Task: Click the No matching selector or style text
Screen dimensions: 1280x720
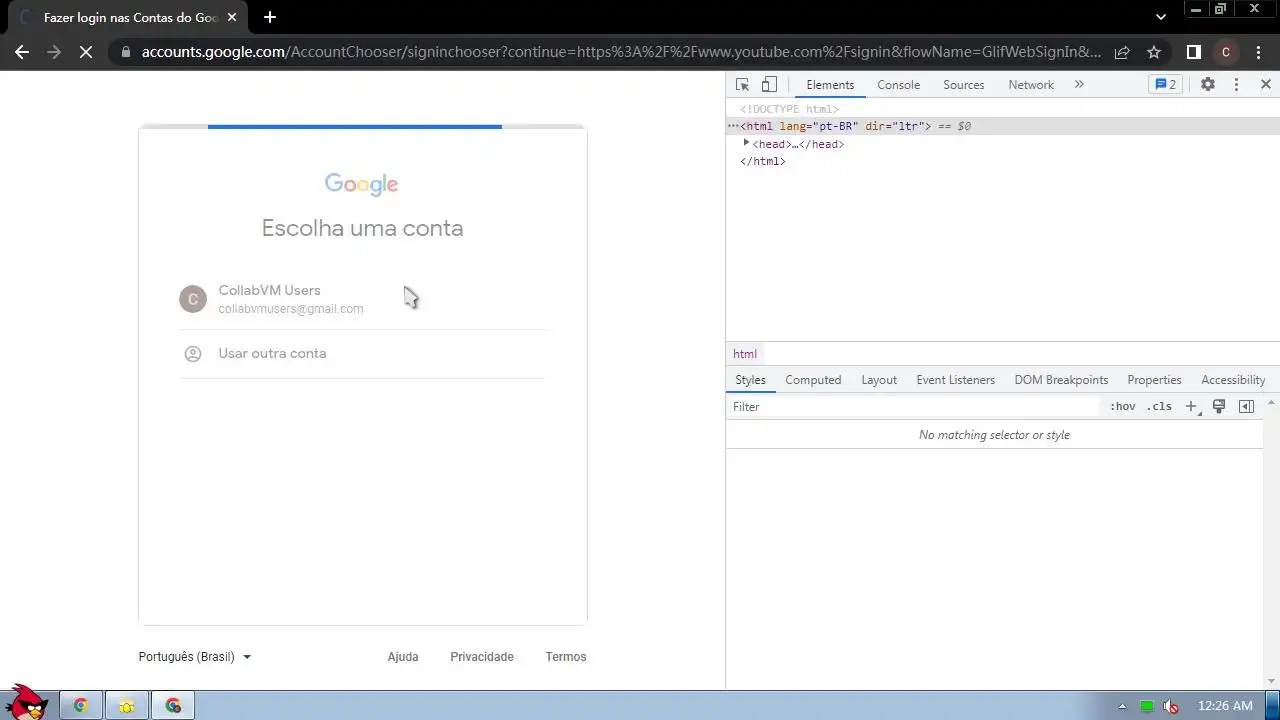Action: click(x=994, y=435)
